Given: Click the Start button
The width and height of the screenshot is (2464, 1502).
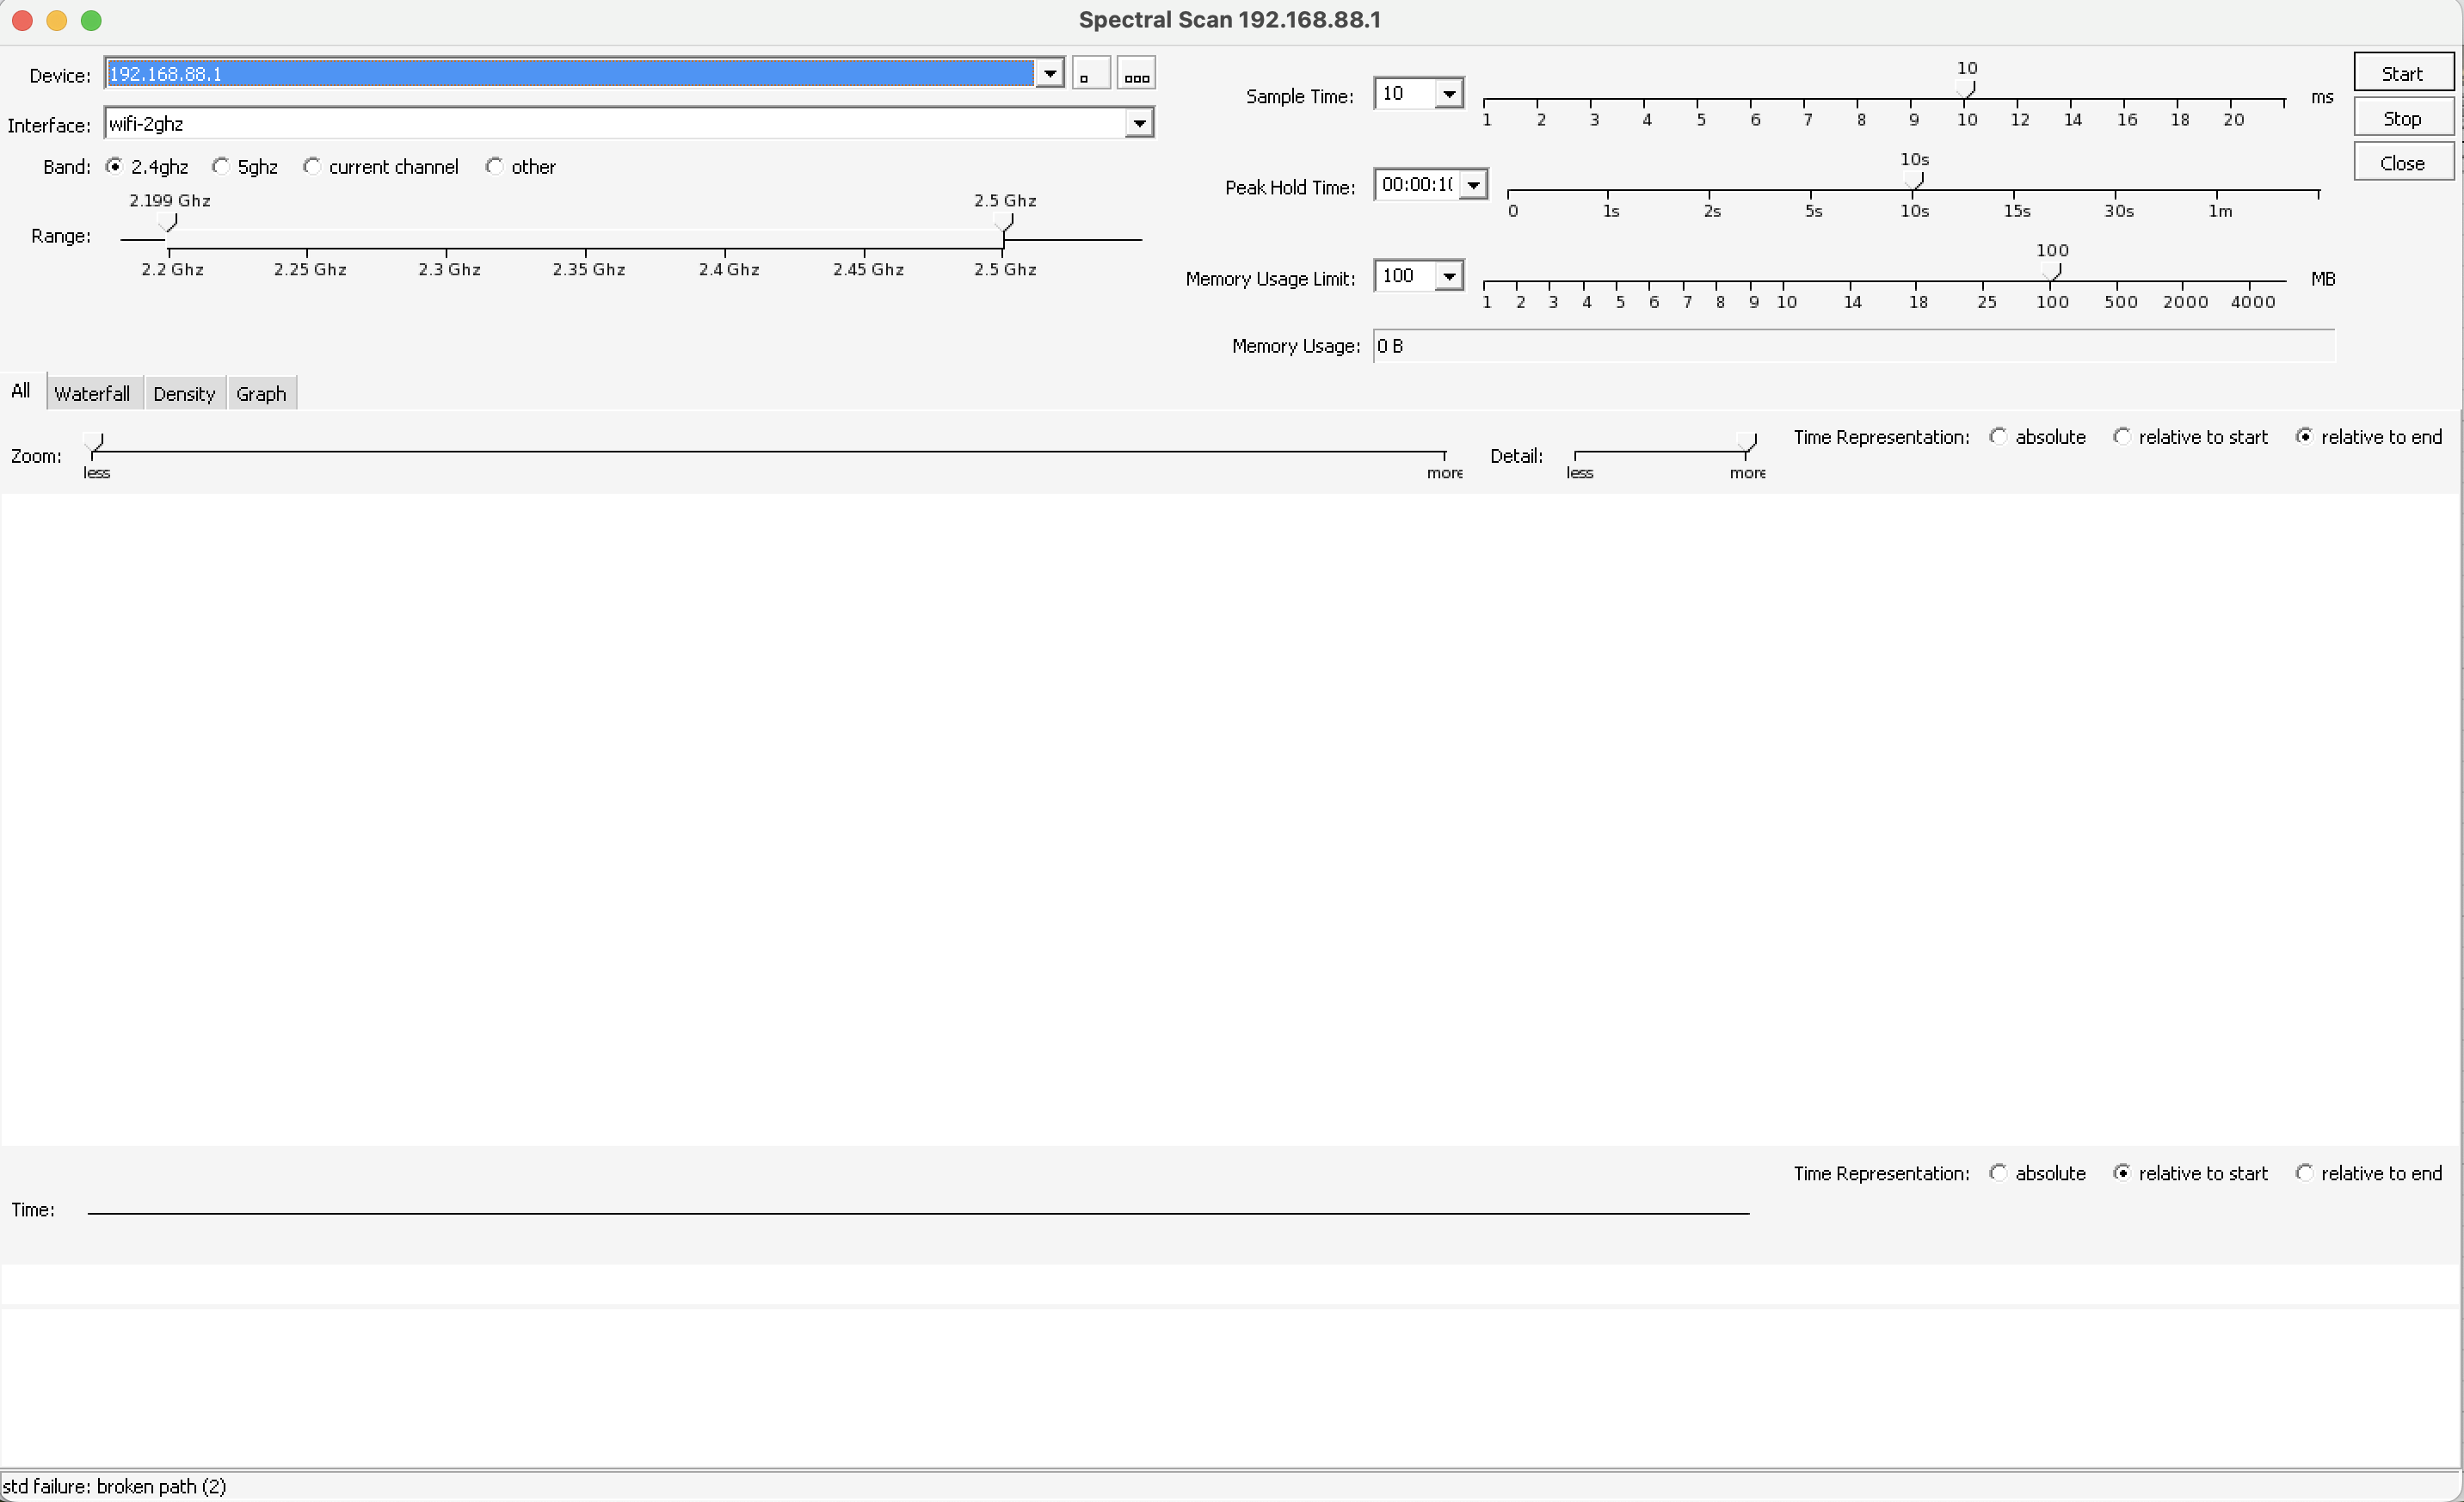Looking at the screenshot, I should (2402, 74).
